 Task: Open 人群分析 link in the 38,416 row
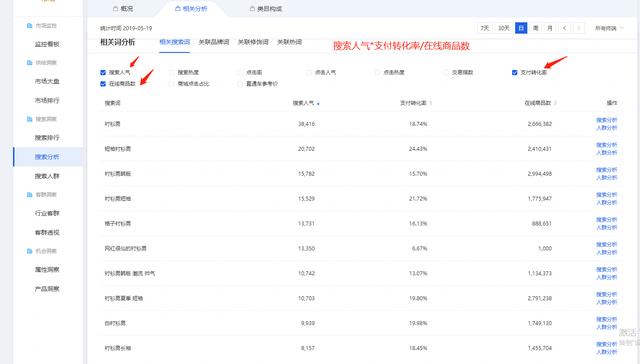point(607,128)
